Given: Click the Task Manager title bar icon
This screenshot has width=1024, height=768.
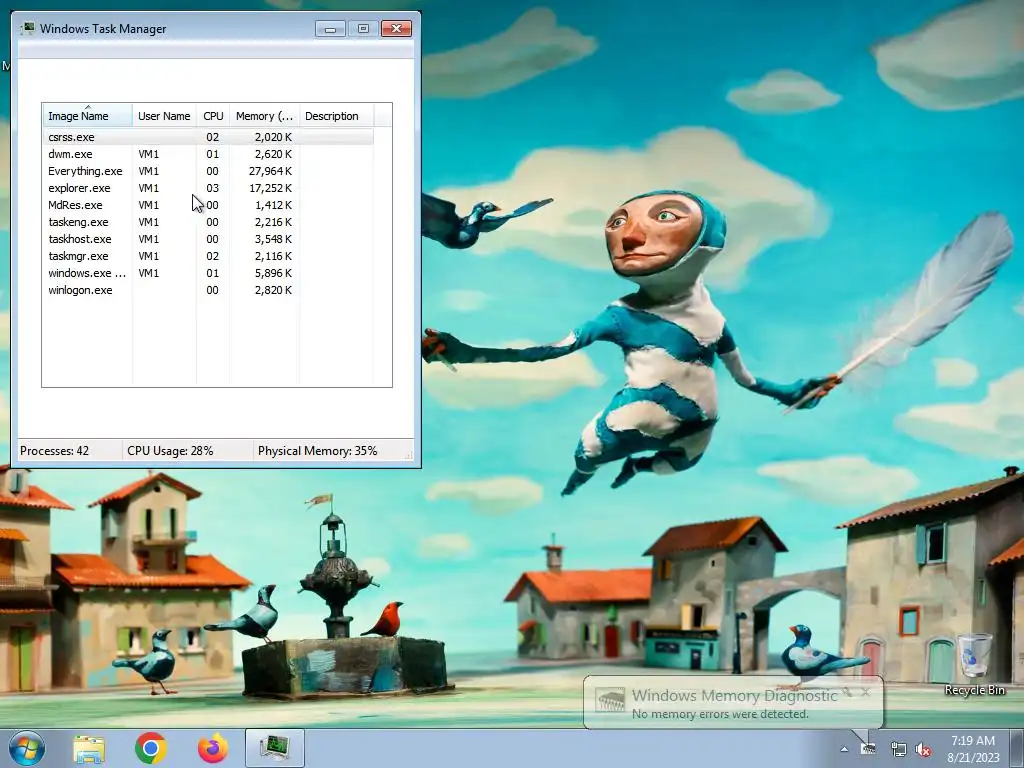Looking at the screenshot, I should click(x=27, y=28).
